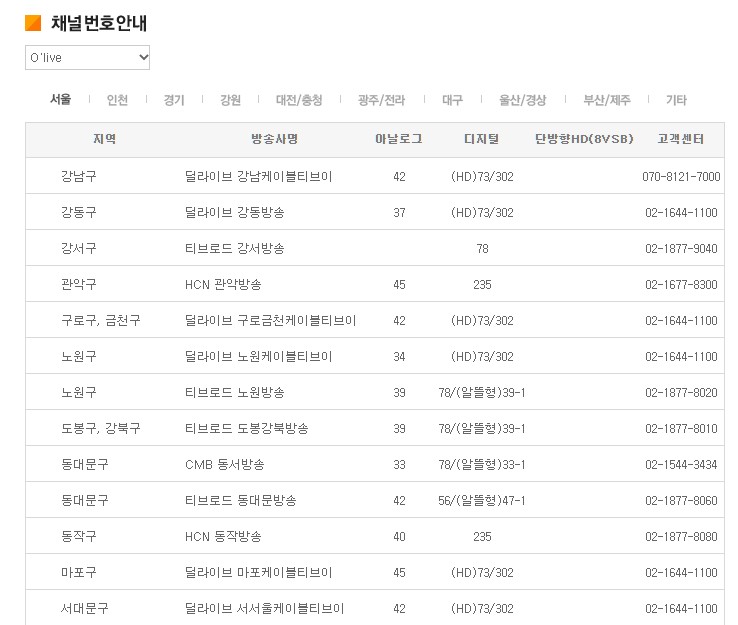Click the 강서구 region cell
738x625 pixels.
[79, 248]
